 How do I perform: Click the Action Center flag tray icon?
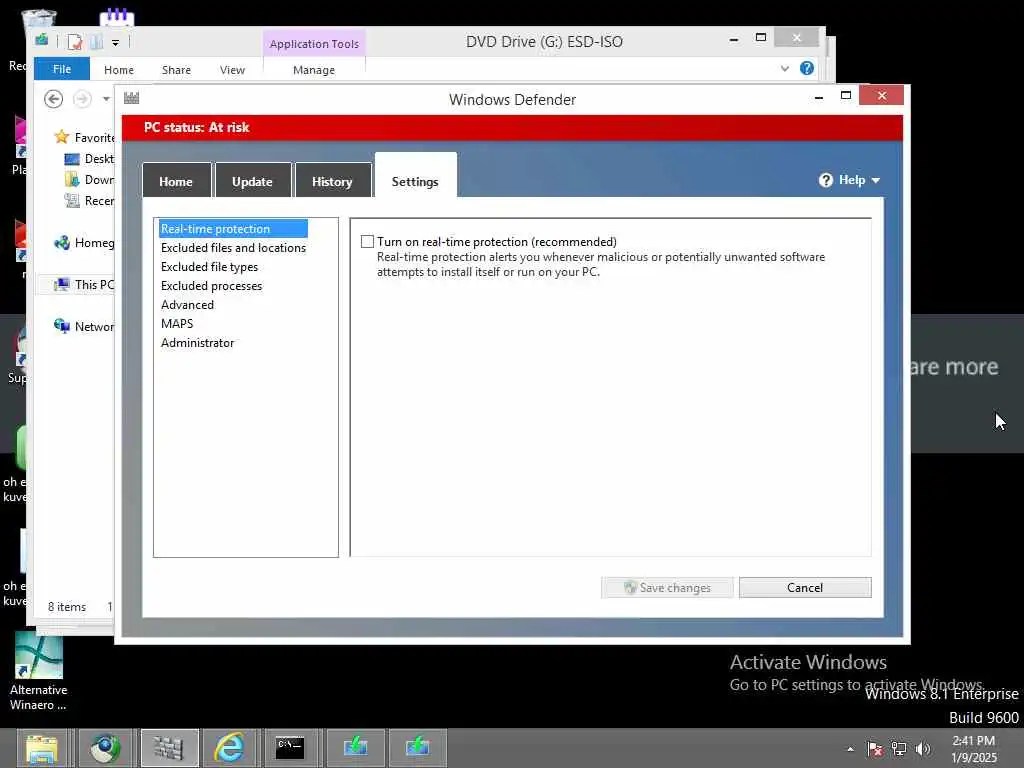[x=874, y=749]
